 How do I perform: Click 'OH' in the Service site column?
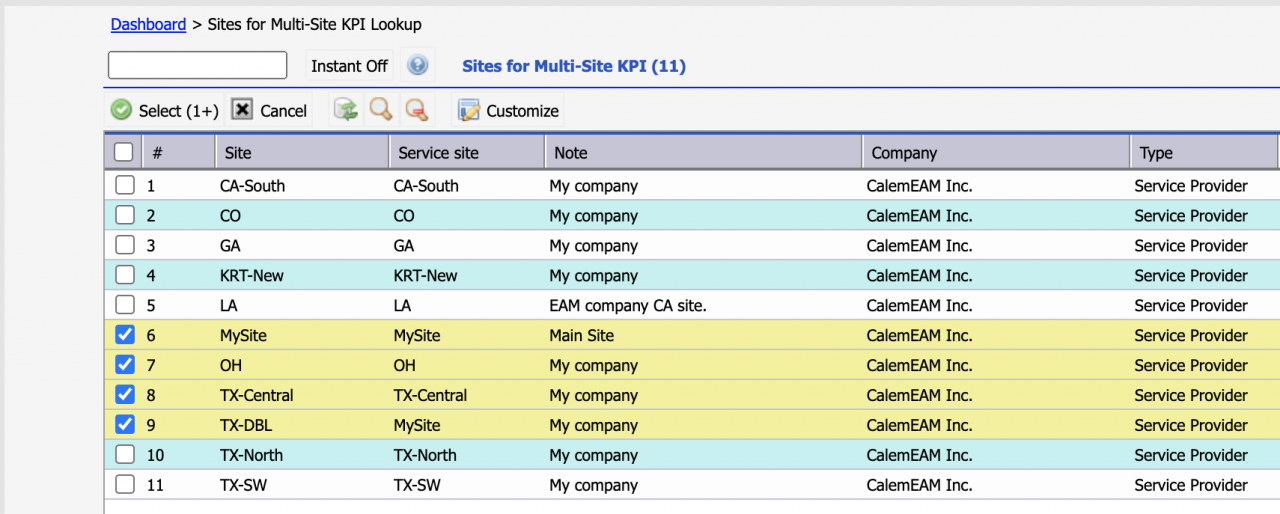[x=405, y=365]
